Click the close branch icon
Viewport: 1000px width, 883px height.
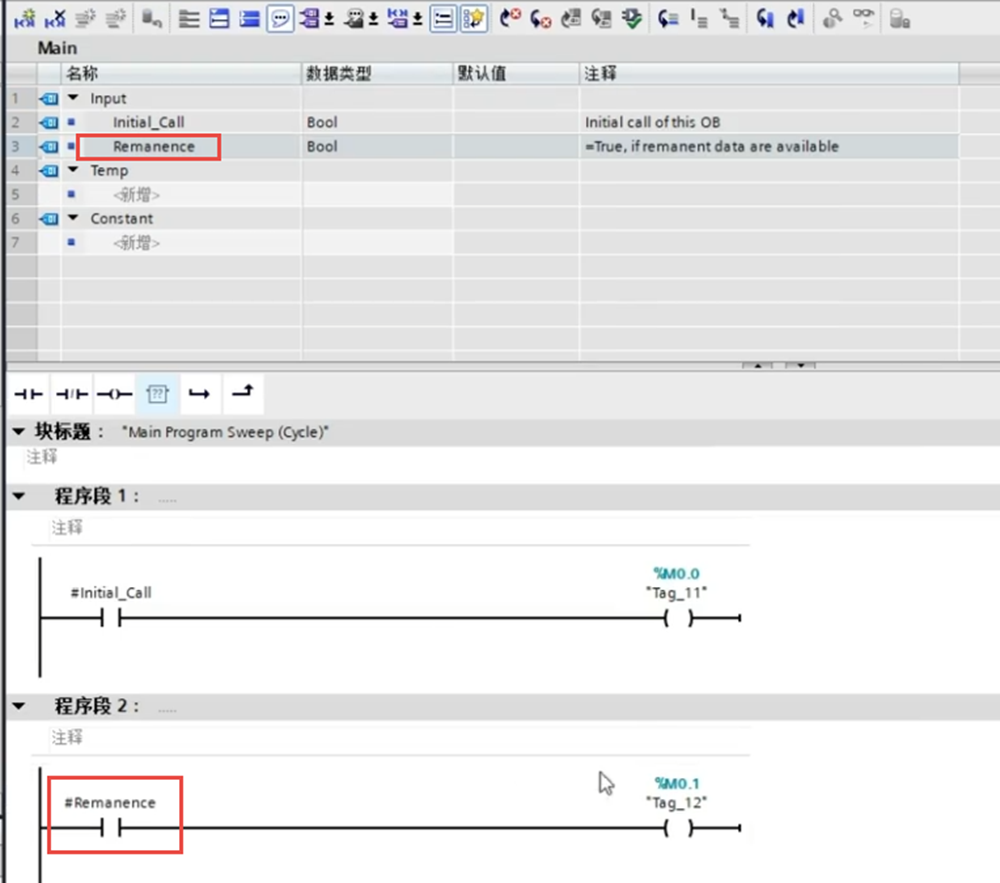(x=242, y=395)
